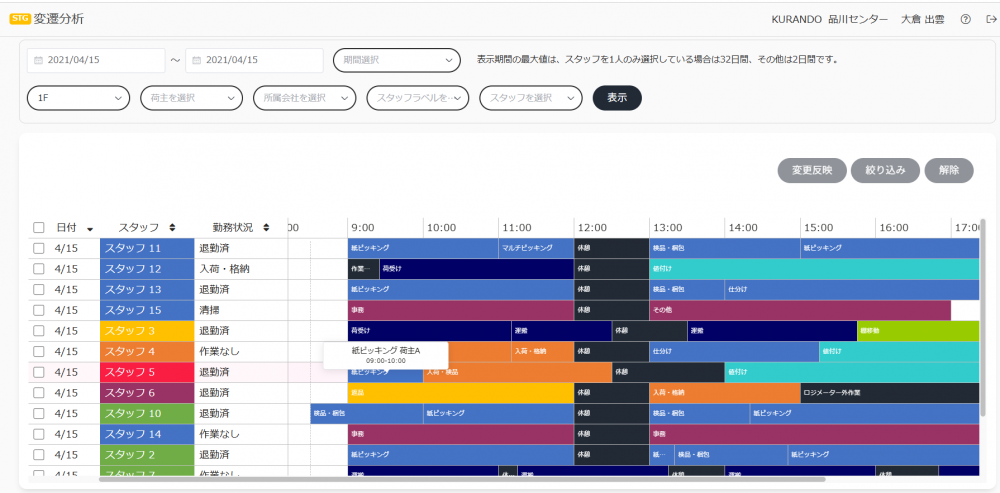The width and height of the screenshot is (1000, 493).
Task: Click the logout icon in header
Action: pos(987,19)
